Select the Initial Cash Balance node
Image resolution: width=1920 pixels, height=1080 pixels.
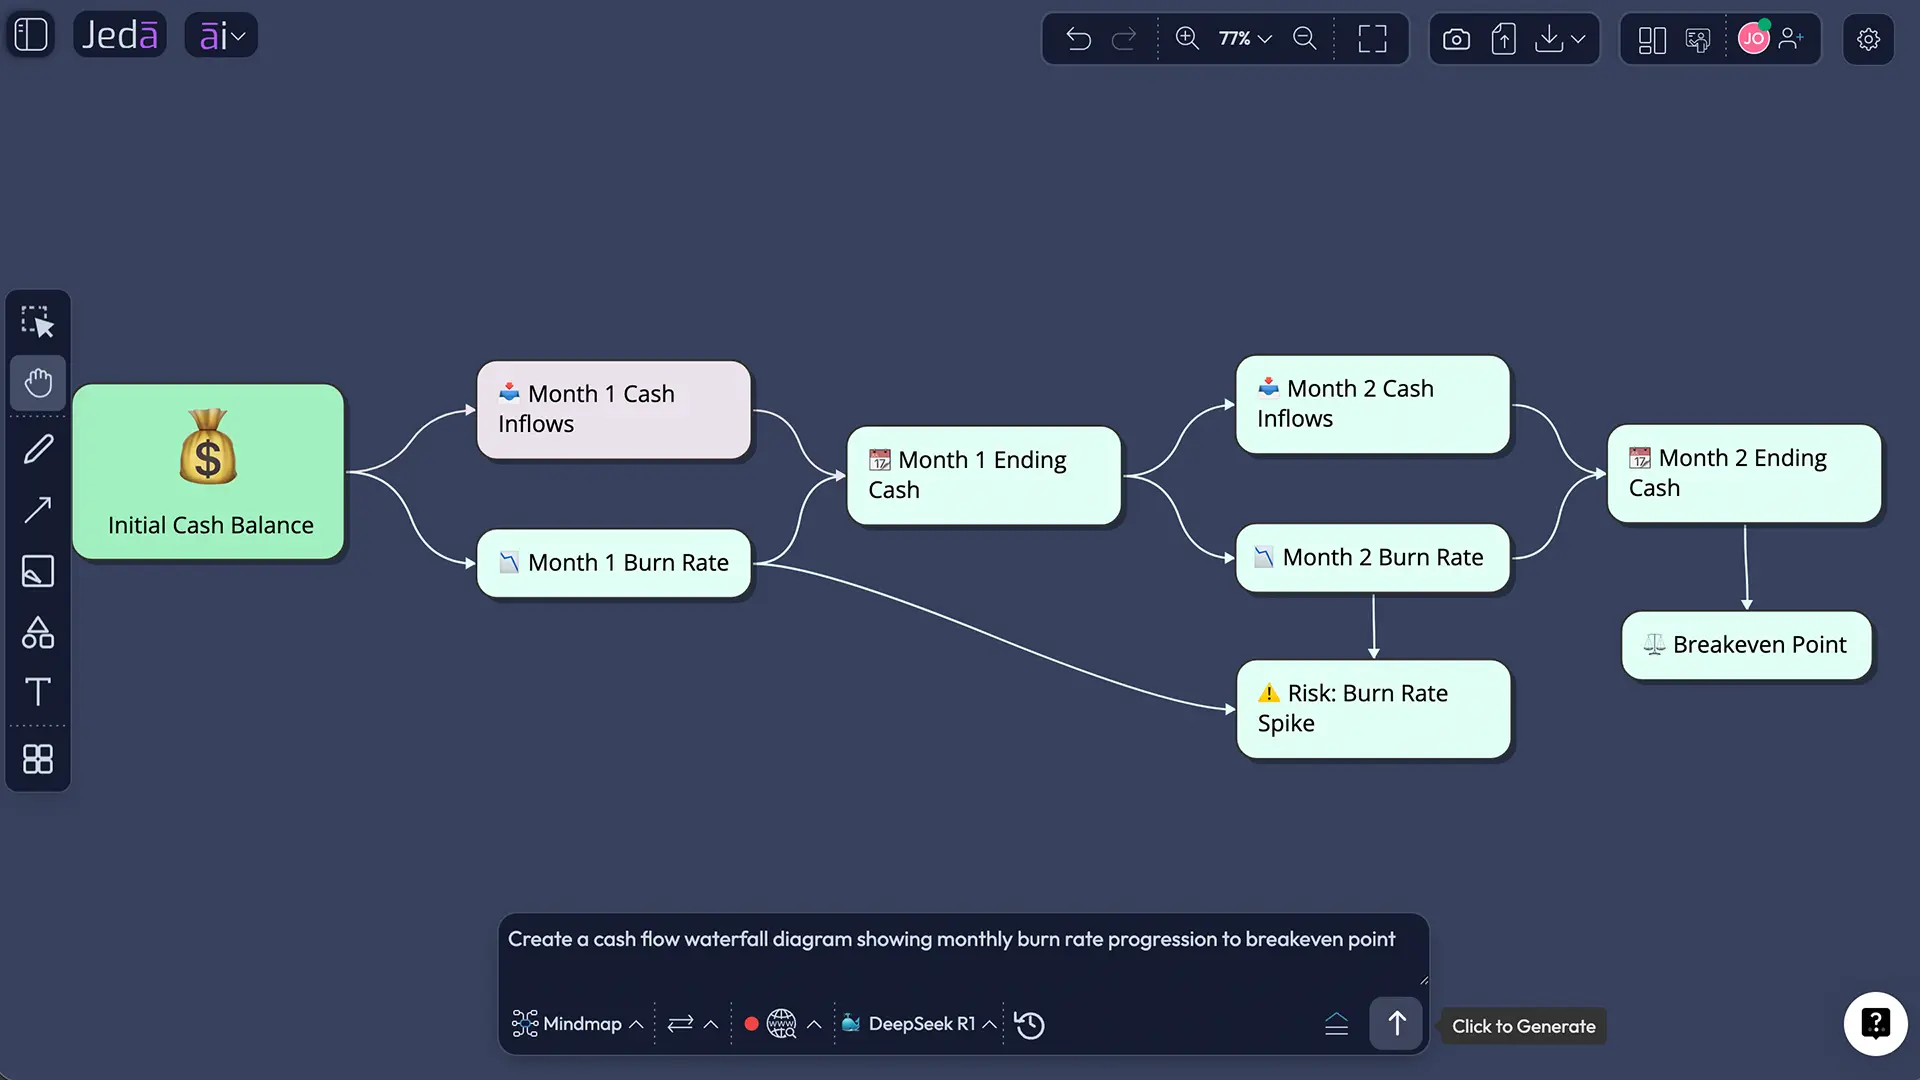(208, 471)
